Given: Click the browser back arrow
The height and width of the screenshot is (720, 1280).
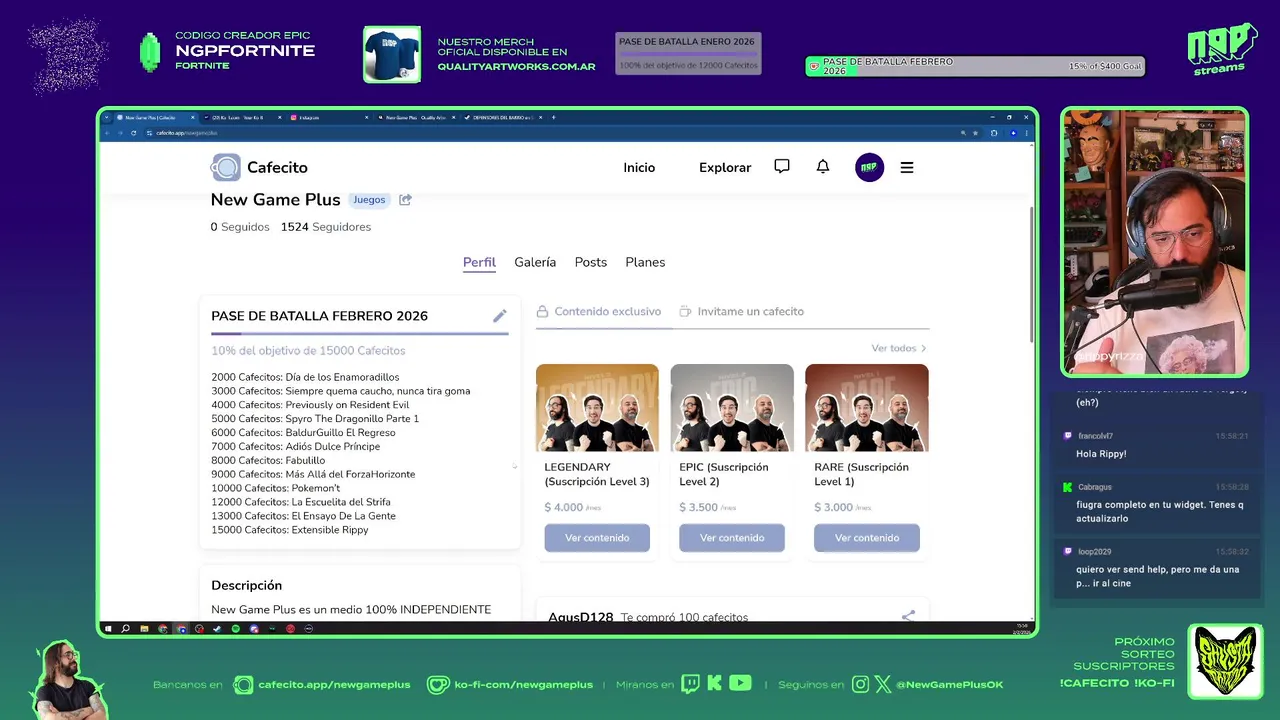Looking at the screenshot, I should [x=107, y=133].
